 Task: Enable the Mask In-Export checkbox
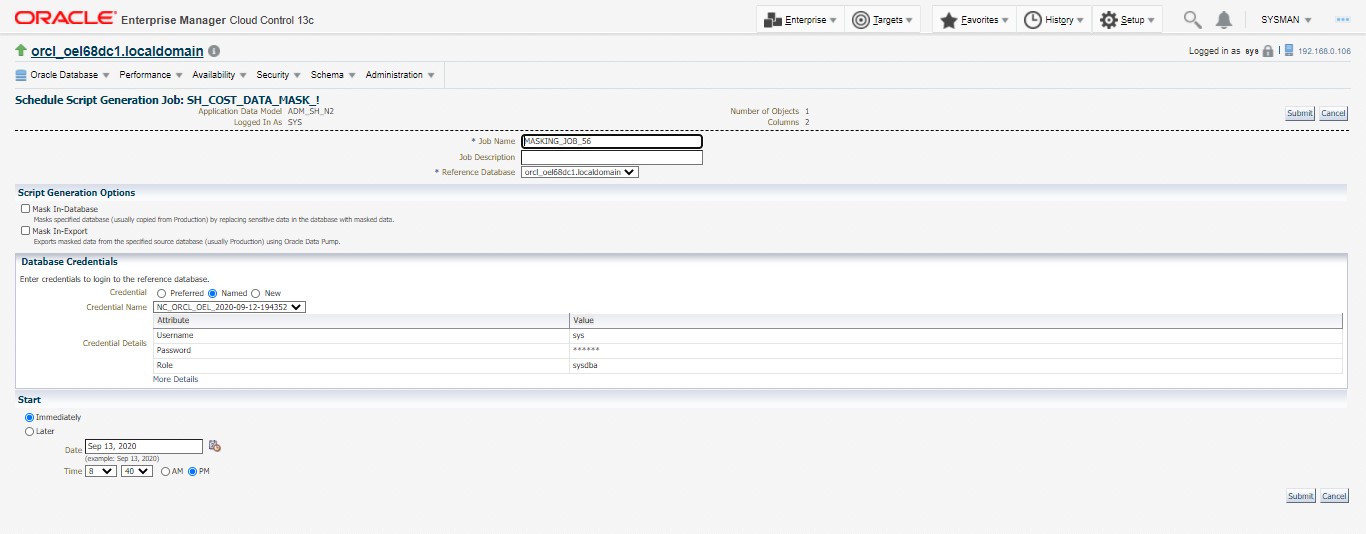25,231
